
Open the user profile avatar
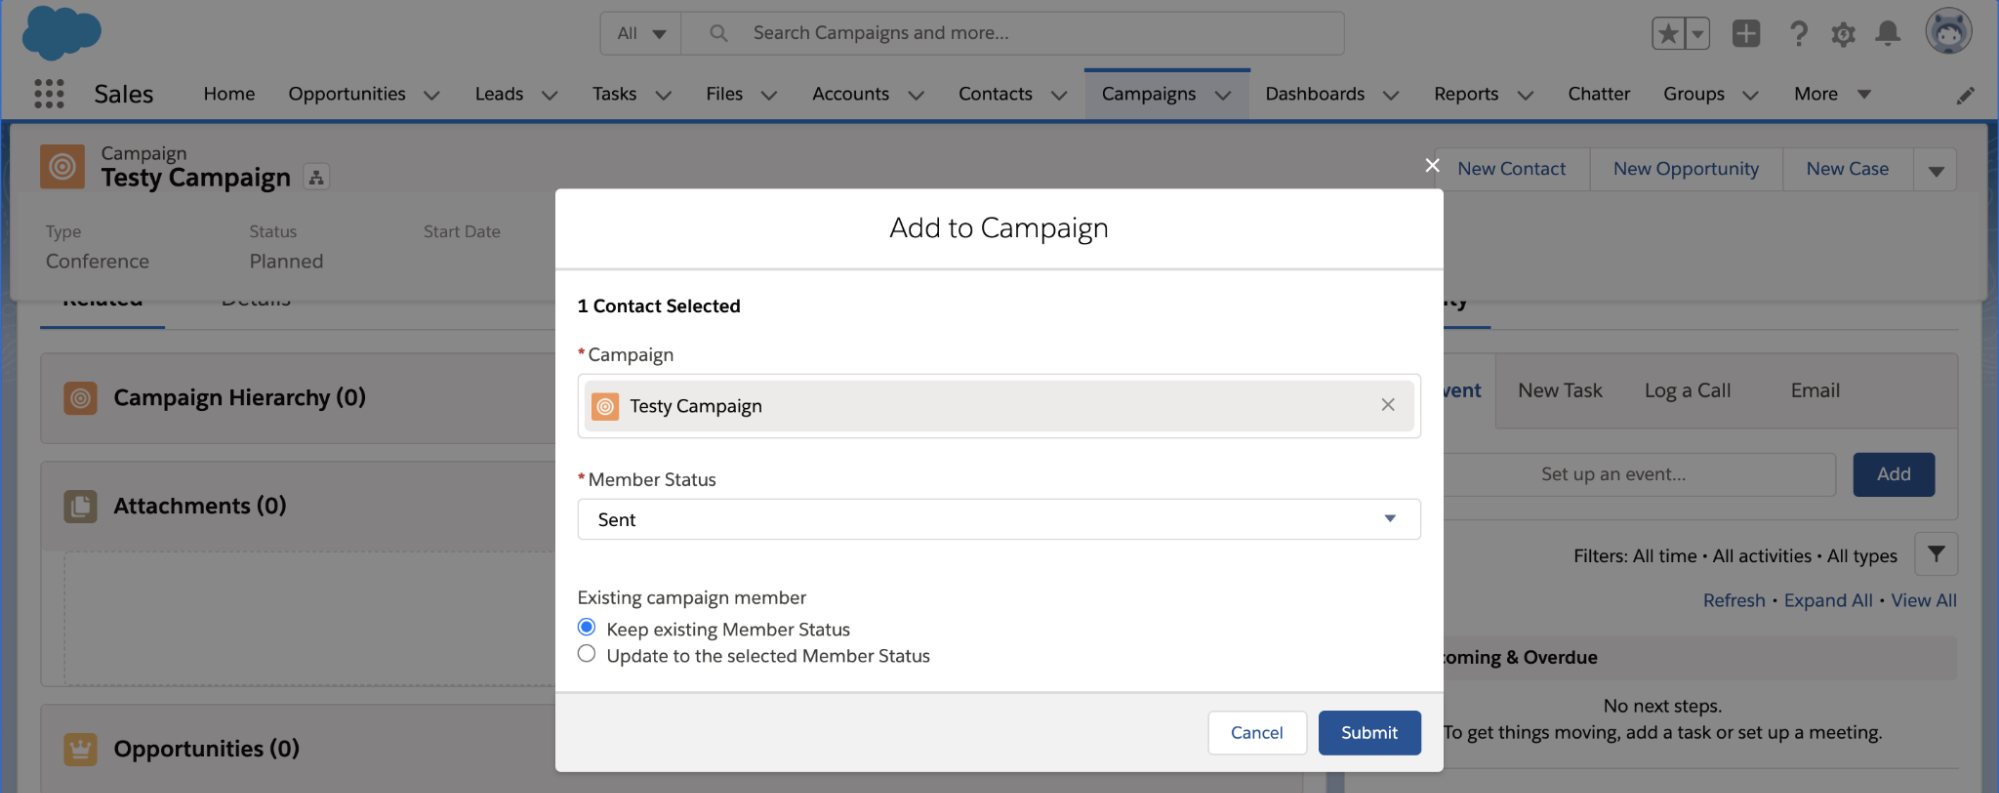click(1948, 32)
